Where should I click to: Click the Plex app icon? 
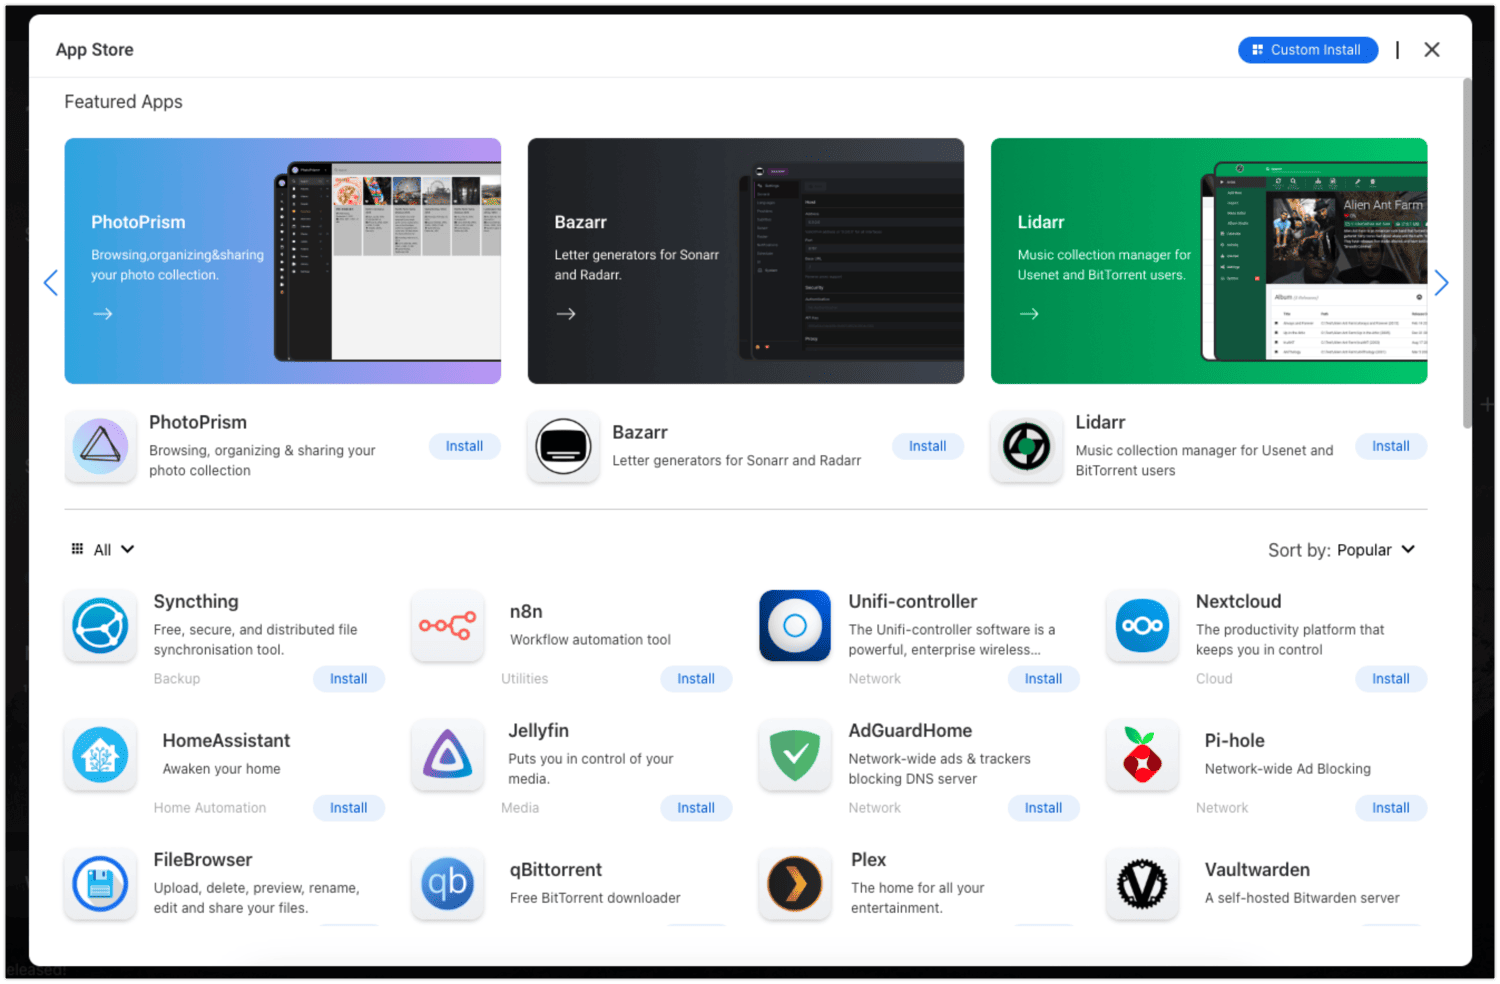795,884
